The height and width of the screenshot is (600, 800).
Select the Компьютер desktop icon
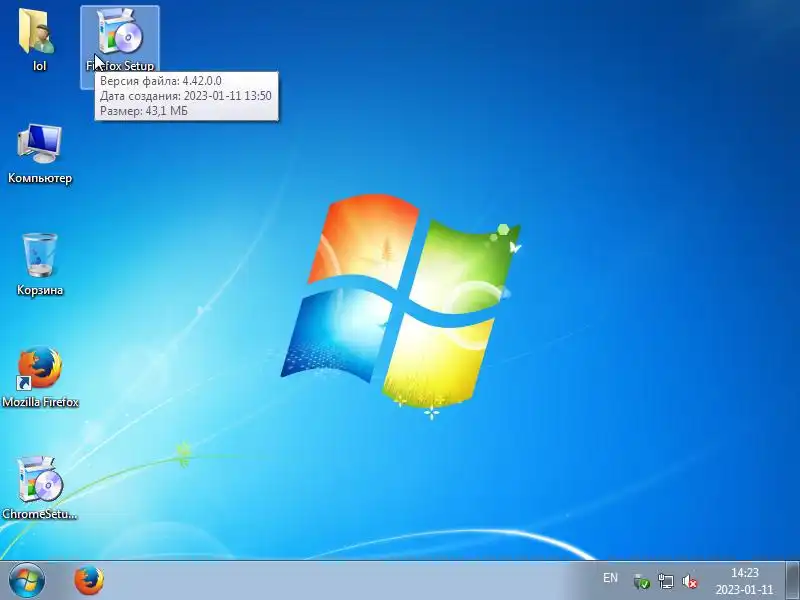coord(40,144)
